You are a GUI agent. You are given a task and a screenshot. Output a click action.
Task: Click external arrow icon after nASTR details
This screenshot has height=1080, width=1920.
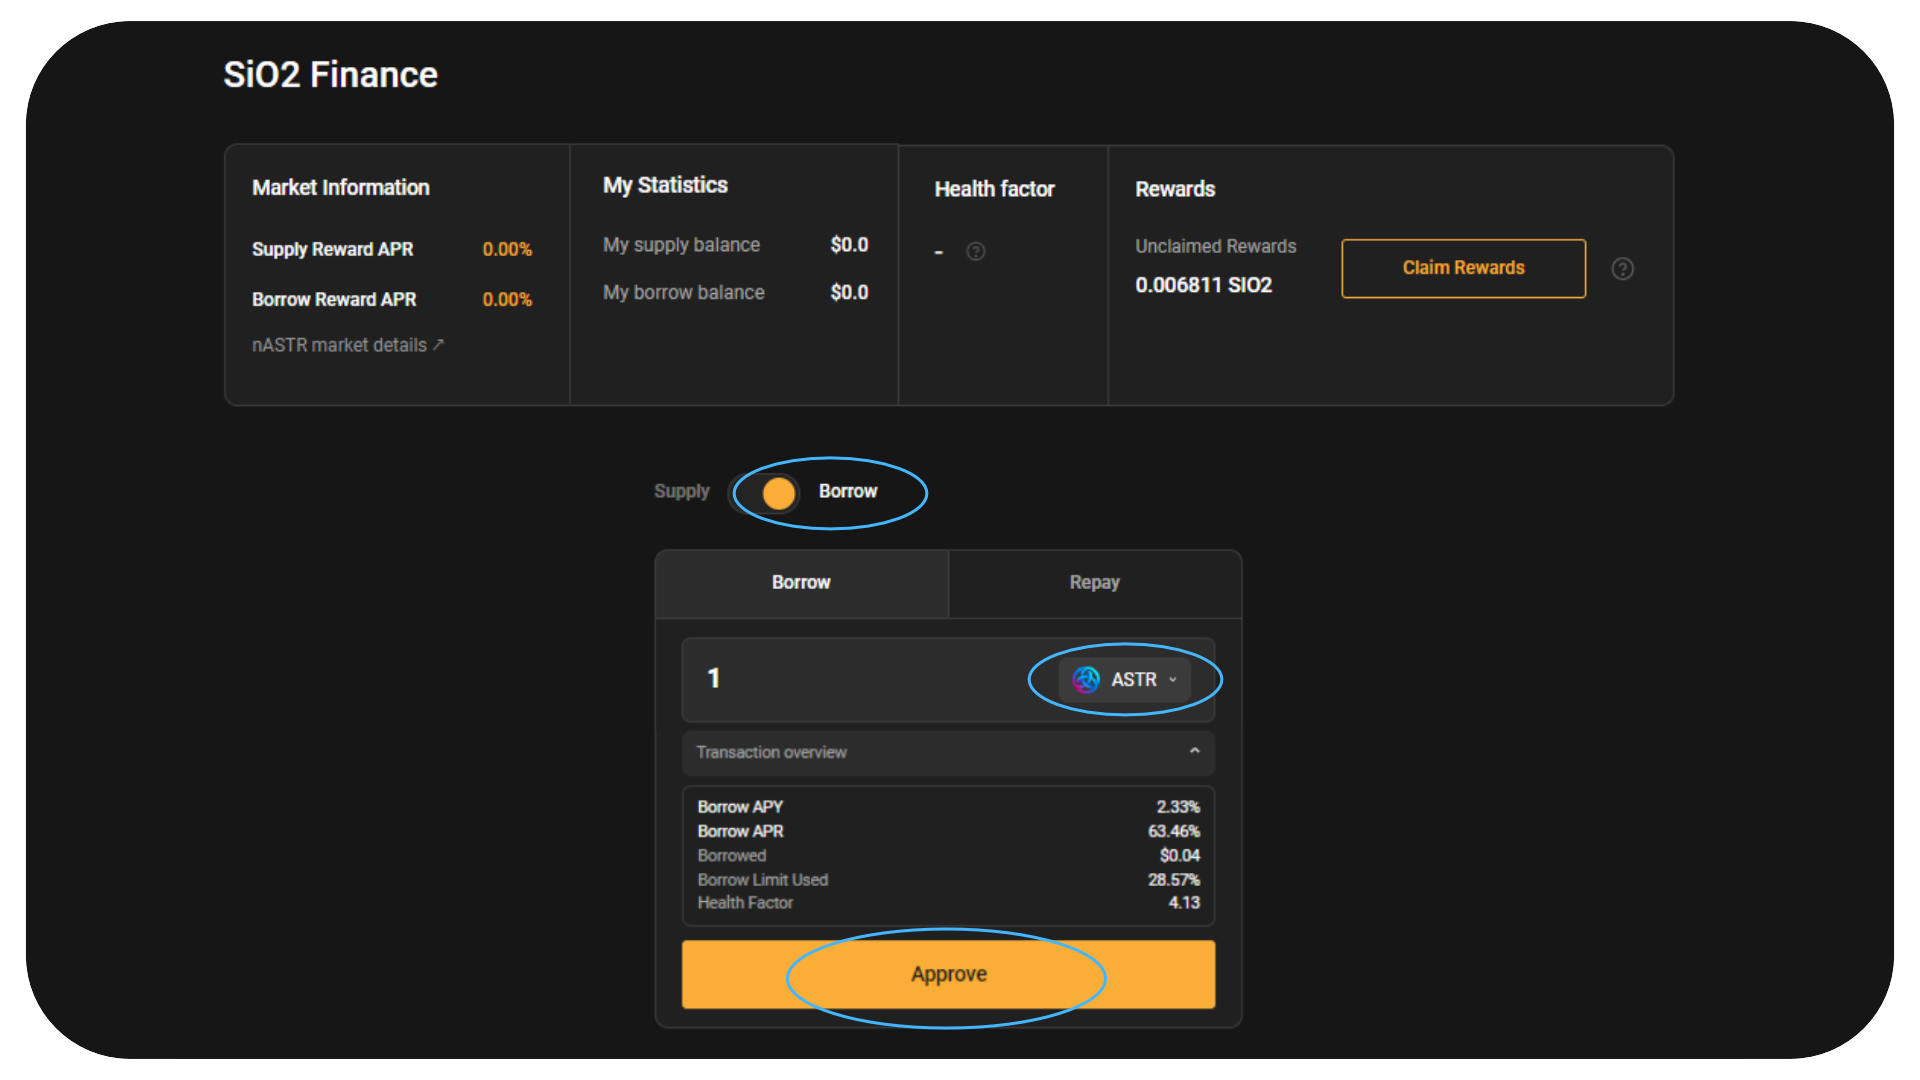coord(438,344)
